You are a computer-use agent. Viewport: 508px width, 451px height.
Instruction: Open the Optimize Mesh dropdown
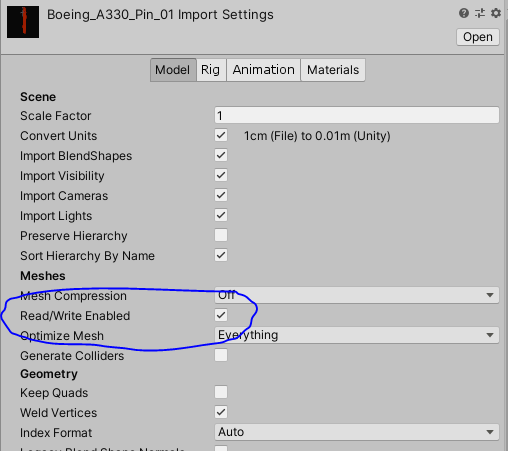coord(357,335)
